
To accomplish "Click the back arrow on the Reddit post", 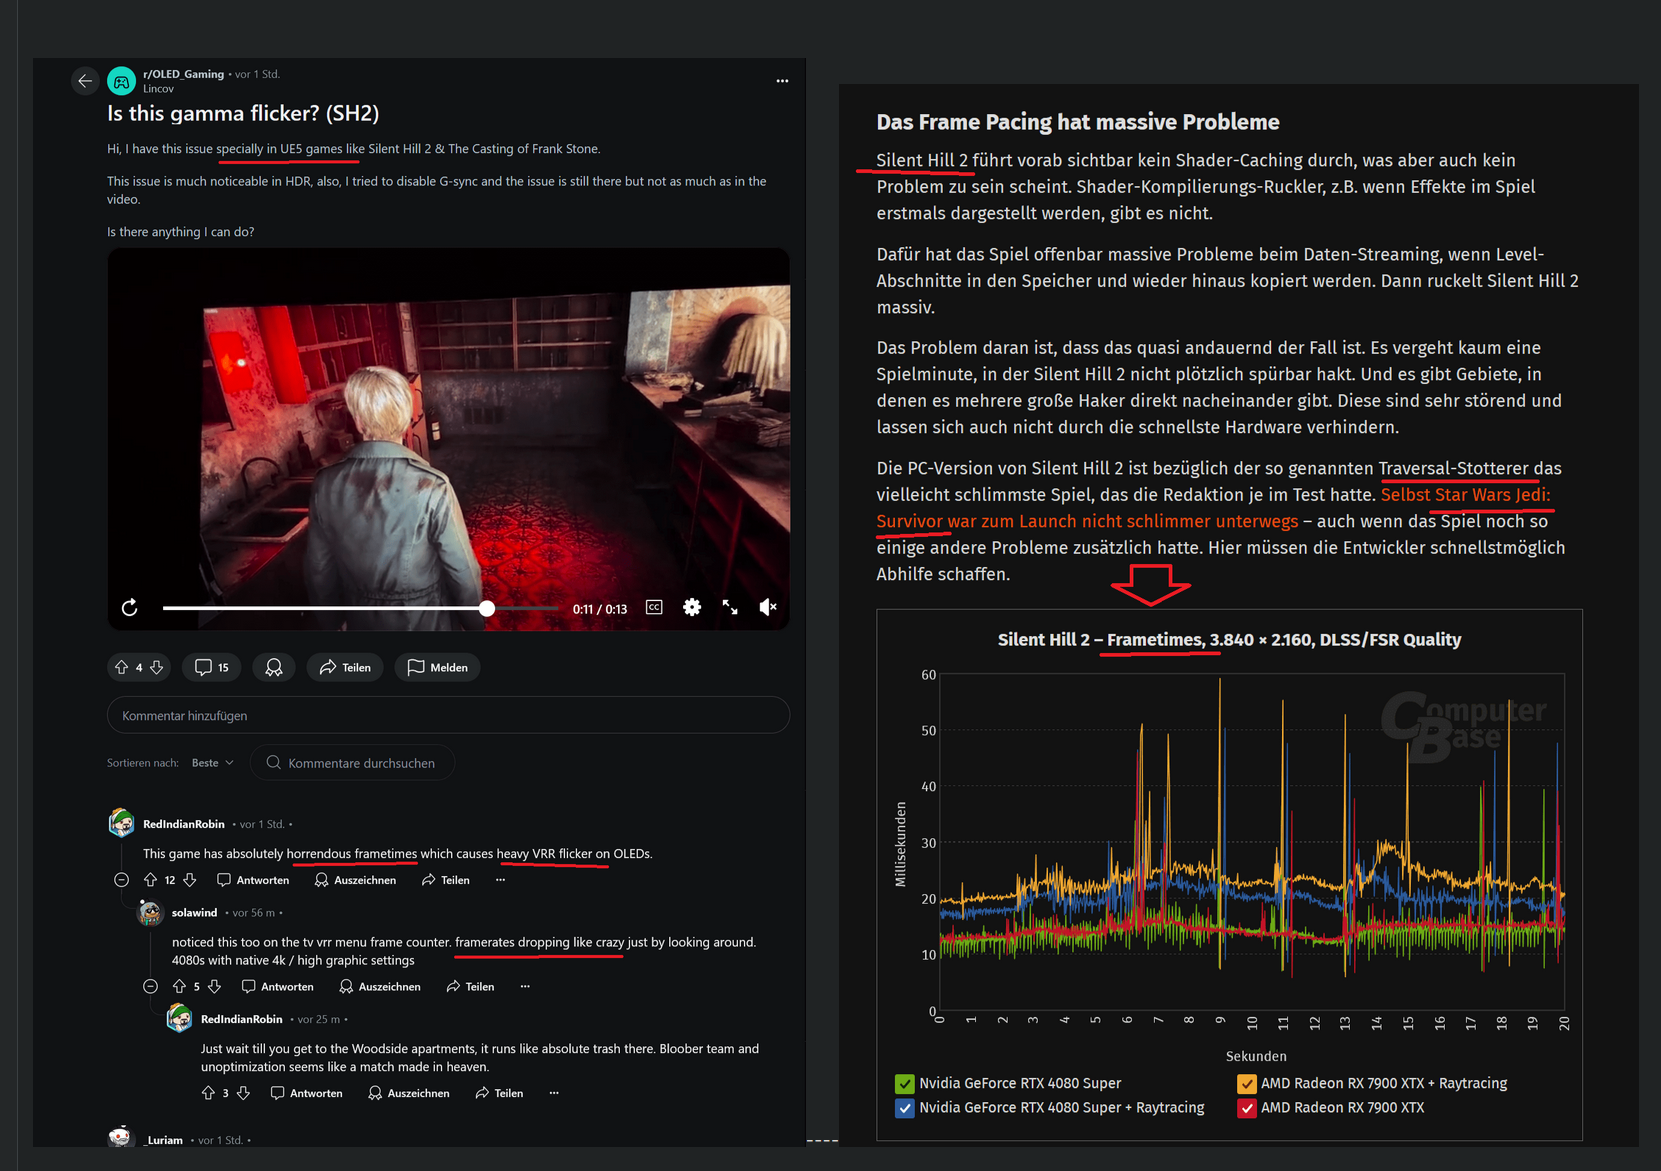I will [x=85, y=81].
